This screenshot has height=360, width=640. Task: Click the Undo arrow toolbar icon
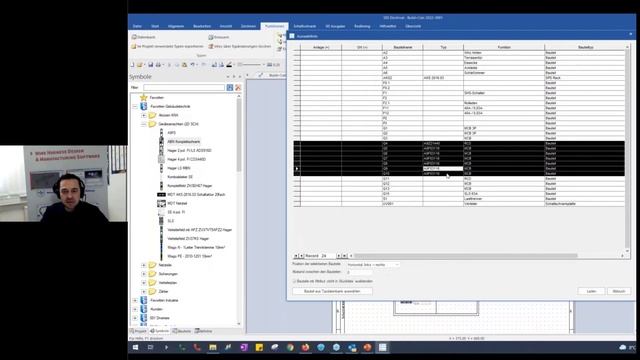(193, 65)
